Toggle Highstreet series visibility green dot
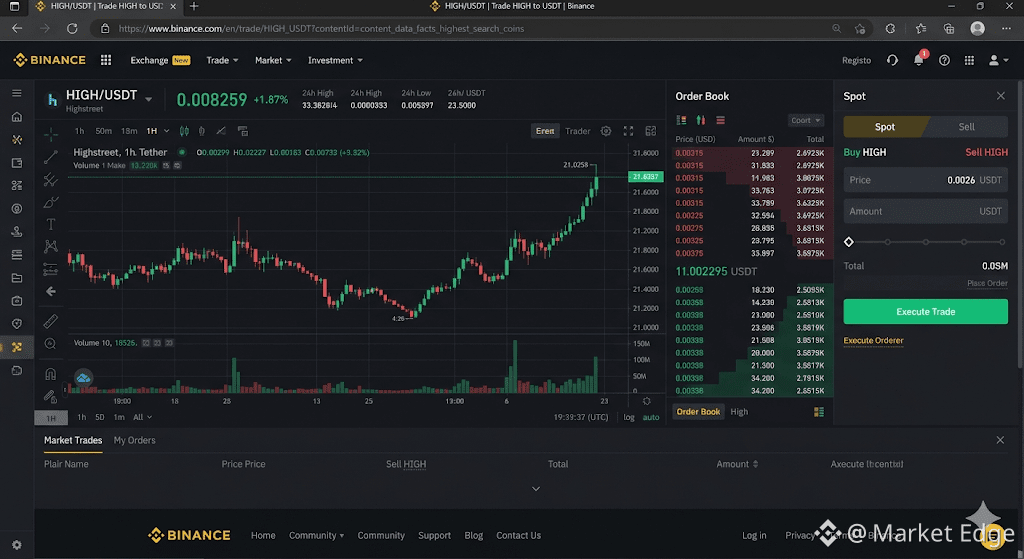This screenshot has height=559, width=1024. coord(182,152)
